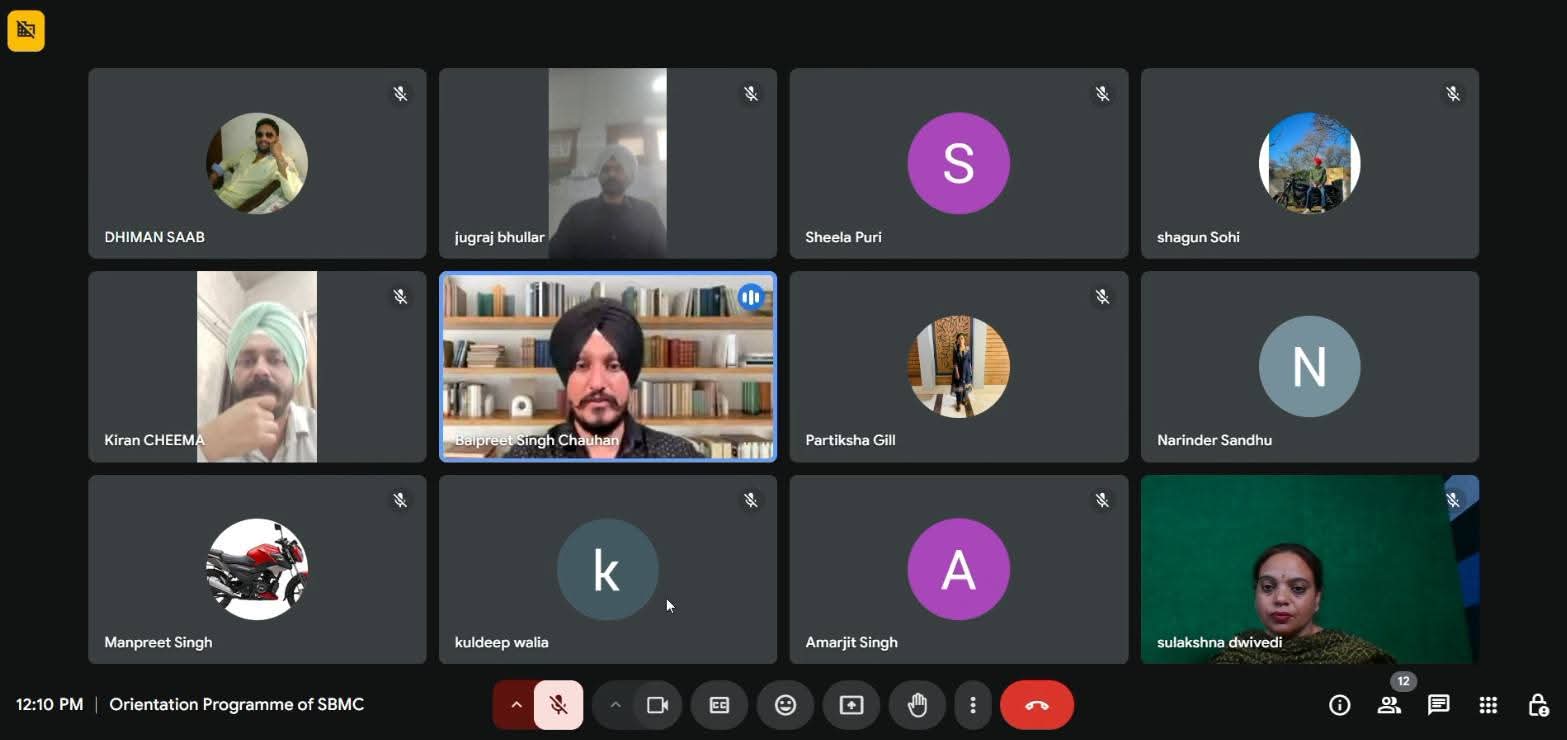Click muted mic icon on kuldeep walia tile
The height and width of the screenshot is (740, 1567).
tap(751, 499)
